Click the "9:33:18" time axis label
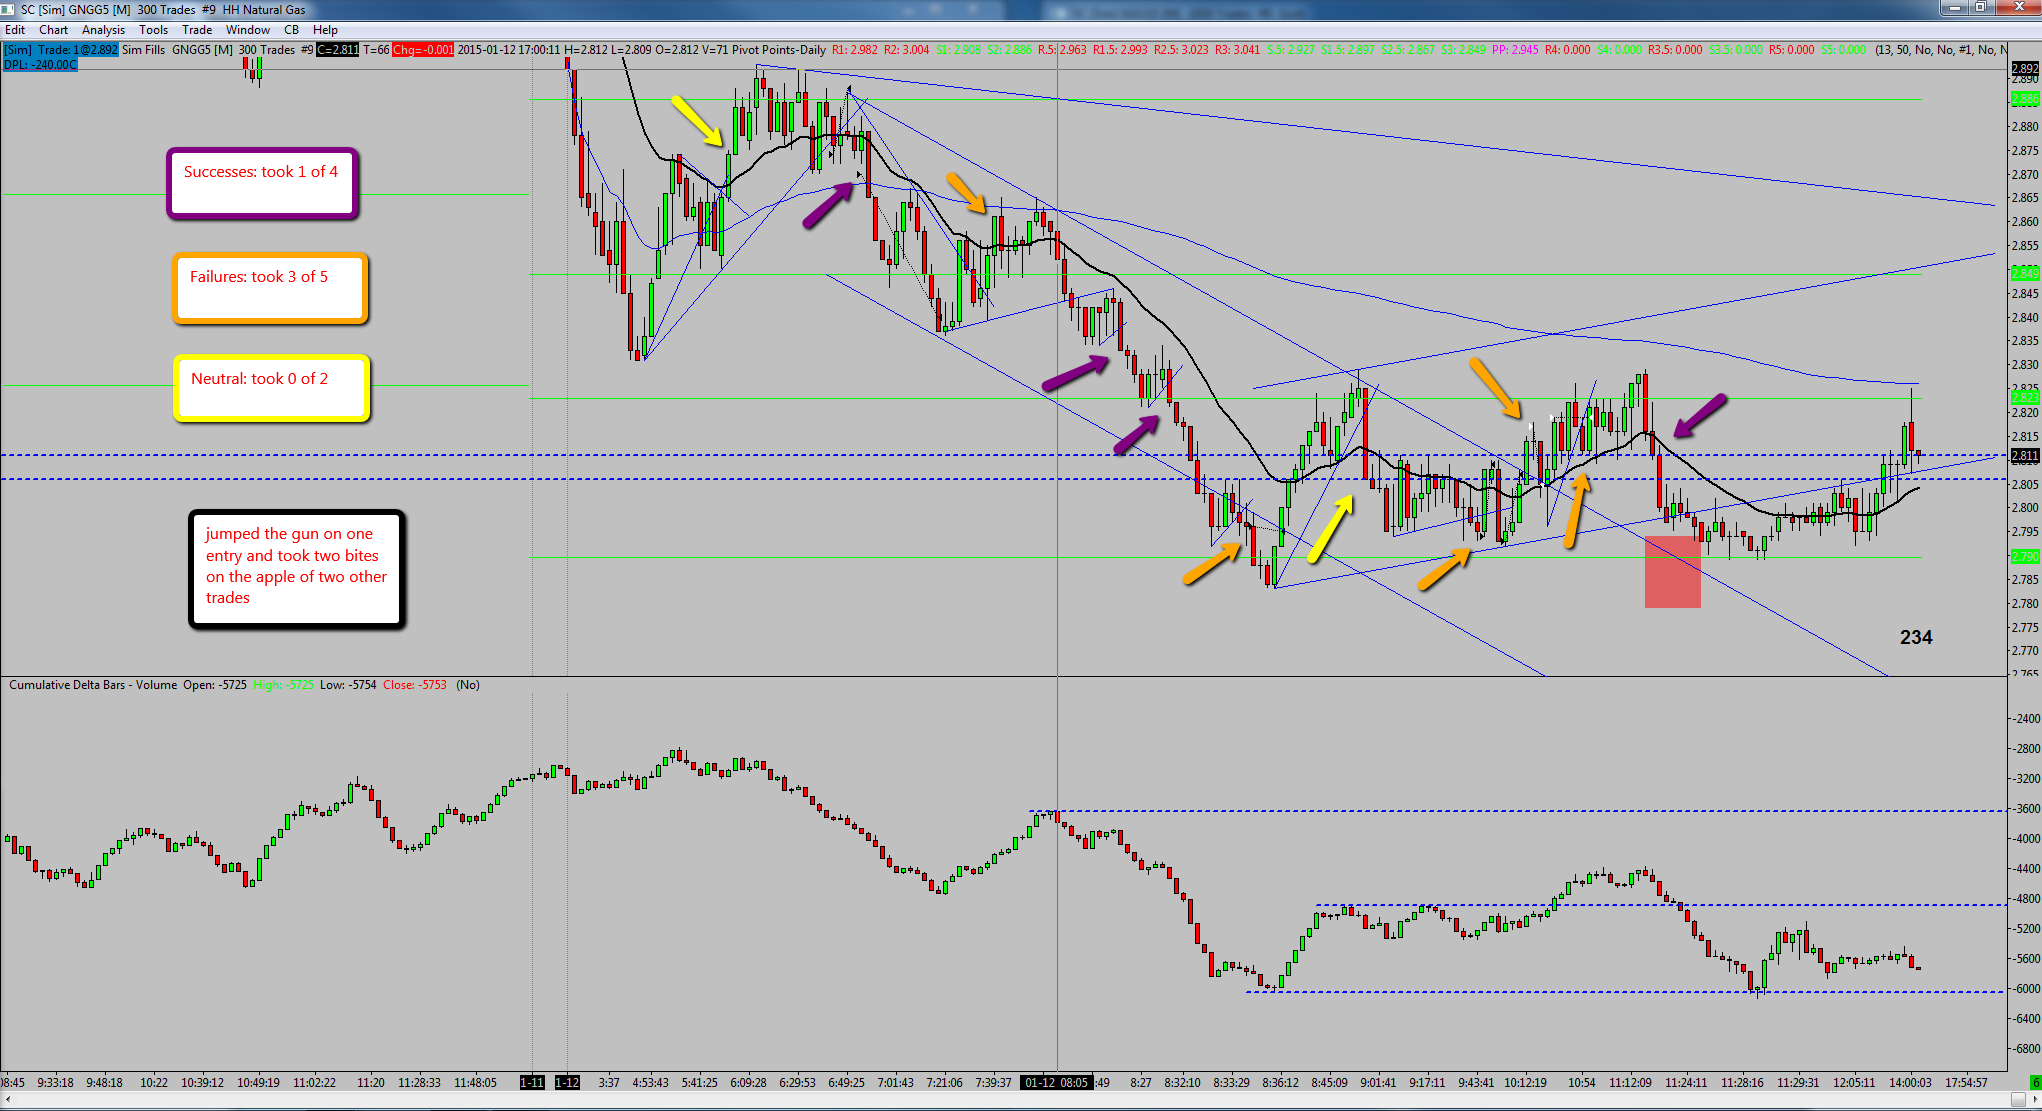Screen dimensions: 2042x1111 click(55, 1082)
